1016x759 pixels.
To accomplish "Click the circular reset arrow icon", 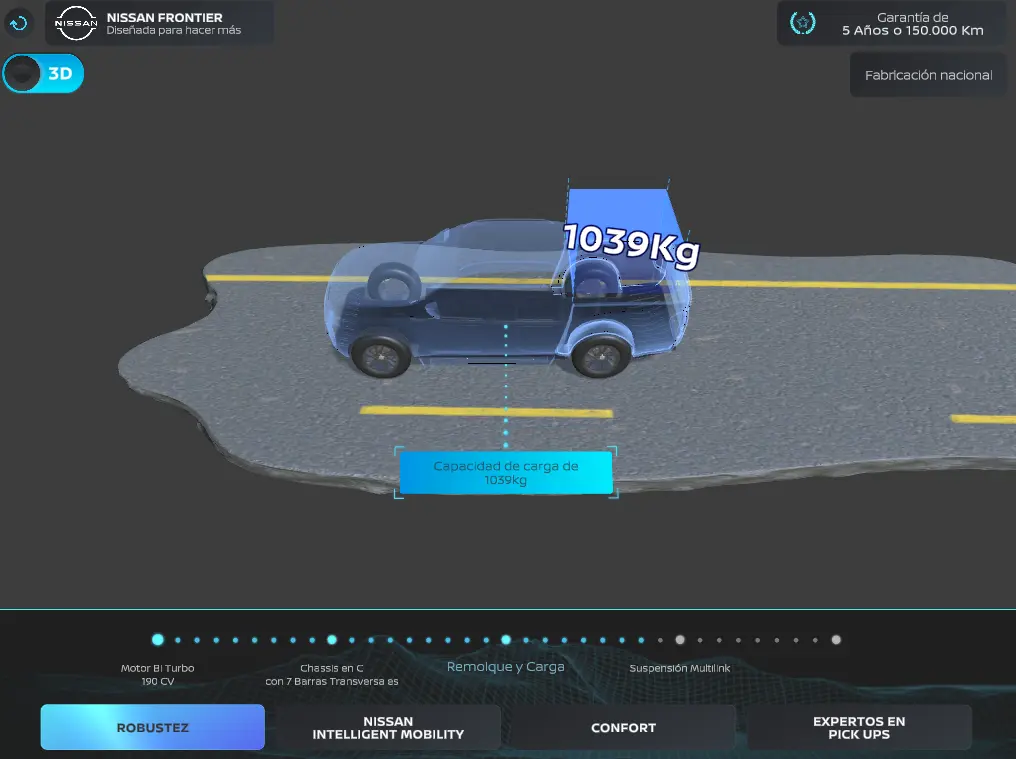I will pyautogui.click(x=19, y=24).
